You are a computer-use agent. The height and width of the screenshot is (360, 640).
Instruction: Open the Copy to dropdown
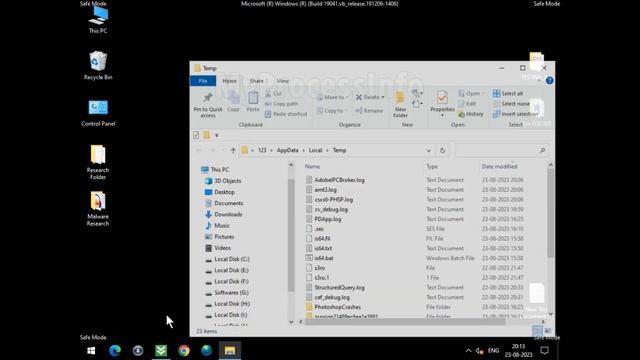coord(332,111)
